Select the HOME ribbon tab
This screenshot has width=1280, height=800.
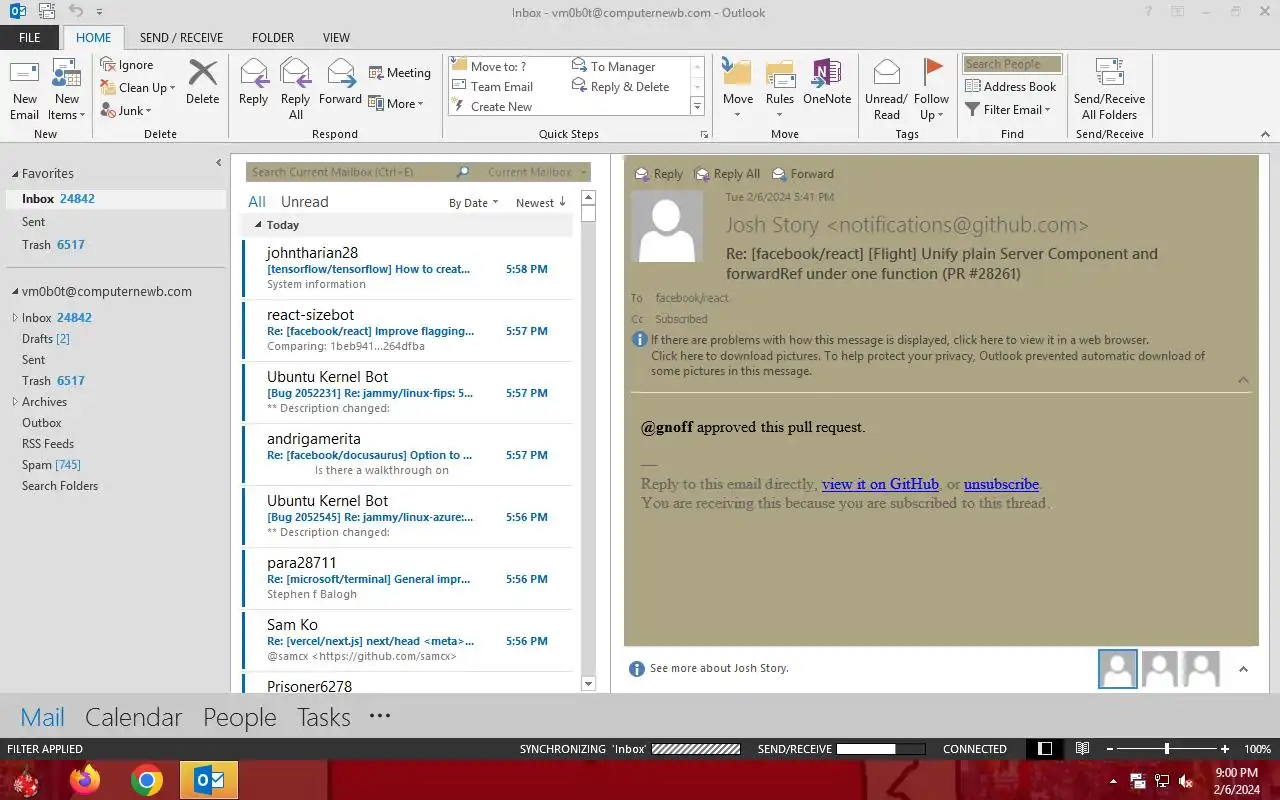pyautogui.click(x=93, y=38)
